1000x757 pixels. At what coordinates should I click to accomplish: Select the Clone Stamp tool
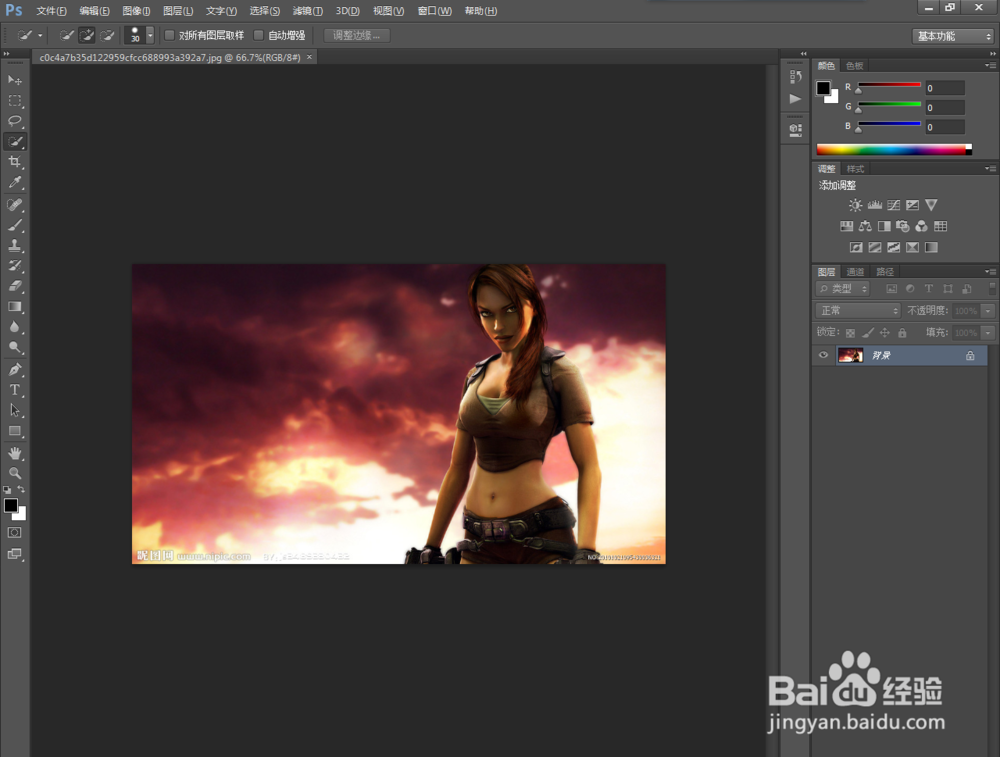click(x=15, y=246)
